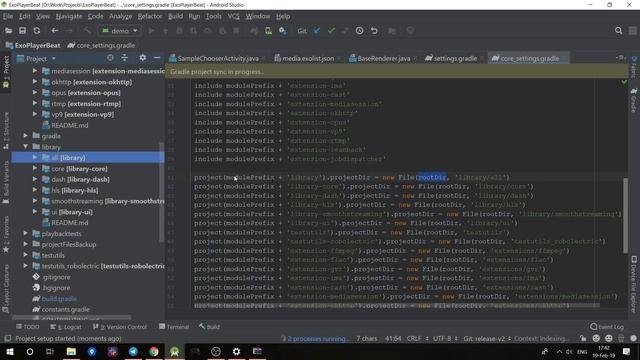Open the Git release-v2 branch menu
Viewport: 640px width, 360px height.
487,338
